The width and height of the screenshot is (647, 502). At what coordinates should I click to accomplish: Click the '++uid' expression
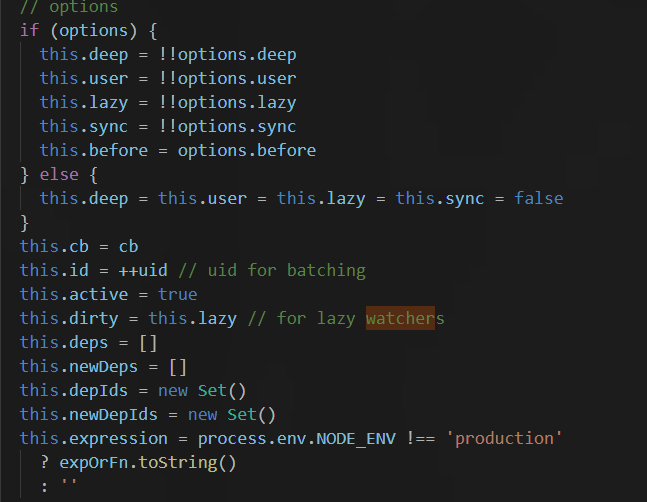click(x=143, y=271)
